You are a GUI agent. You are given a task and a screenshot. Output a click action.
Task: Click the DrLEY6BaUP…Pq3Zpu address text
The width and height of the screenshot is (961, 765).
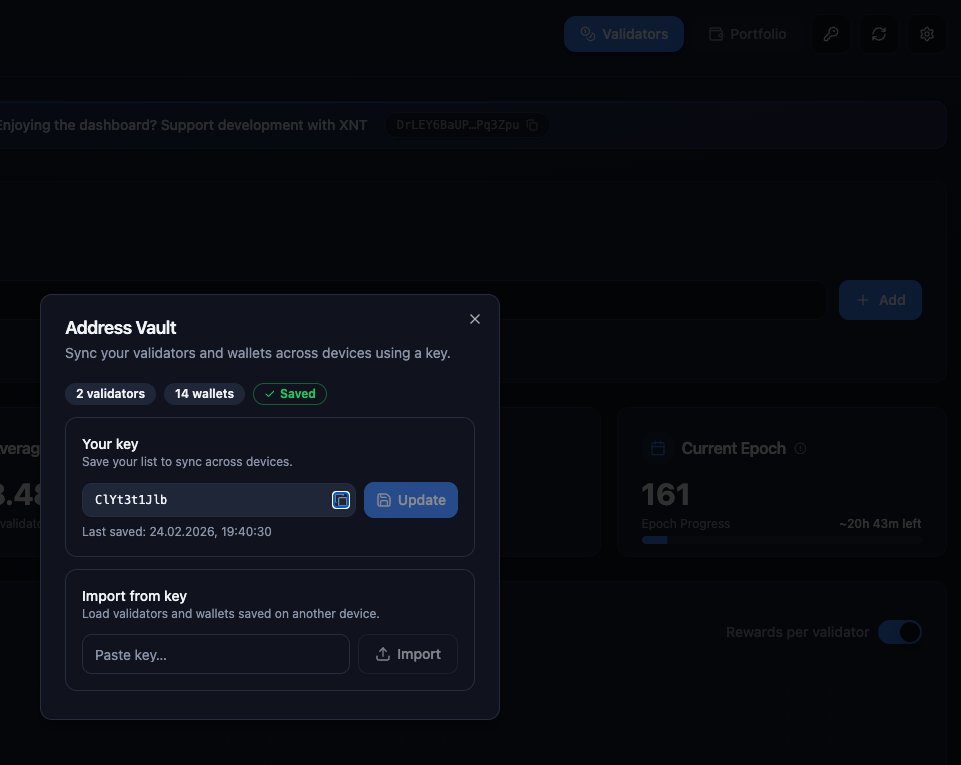(458, 125)
